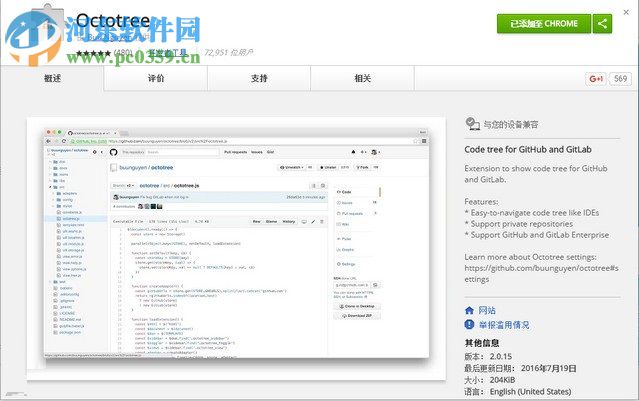Click the Easy-to-navigate code tree like IDEs line
The image size is (639, 401).
click(x=532, y=213)
